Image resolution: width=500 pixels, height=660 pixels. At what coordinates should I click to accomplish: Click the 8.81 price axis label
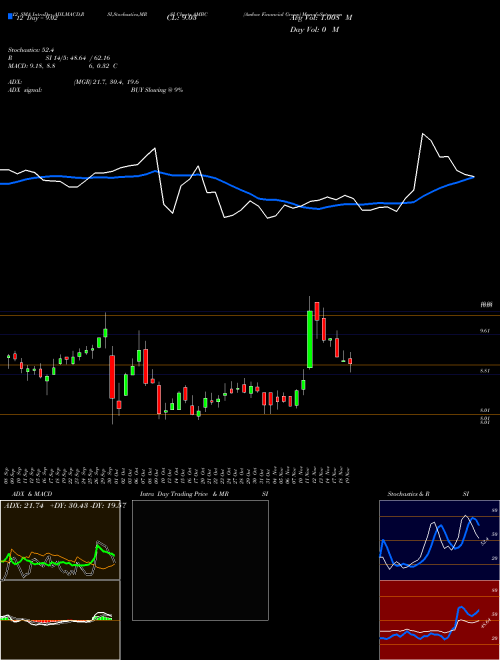(485, 371)
